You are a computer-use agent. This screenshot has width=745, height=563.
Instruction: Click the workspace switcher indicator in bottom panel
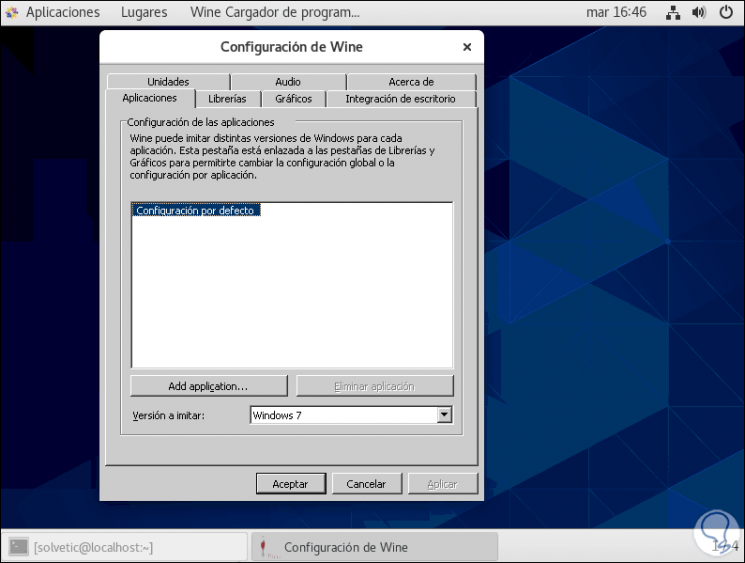[725, 546]
